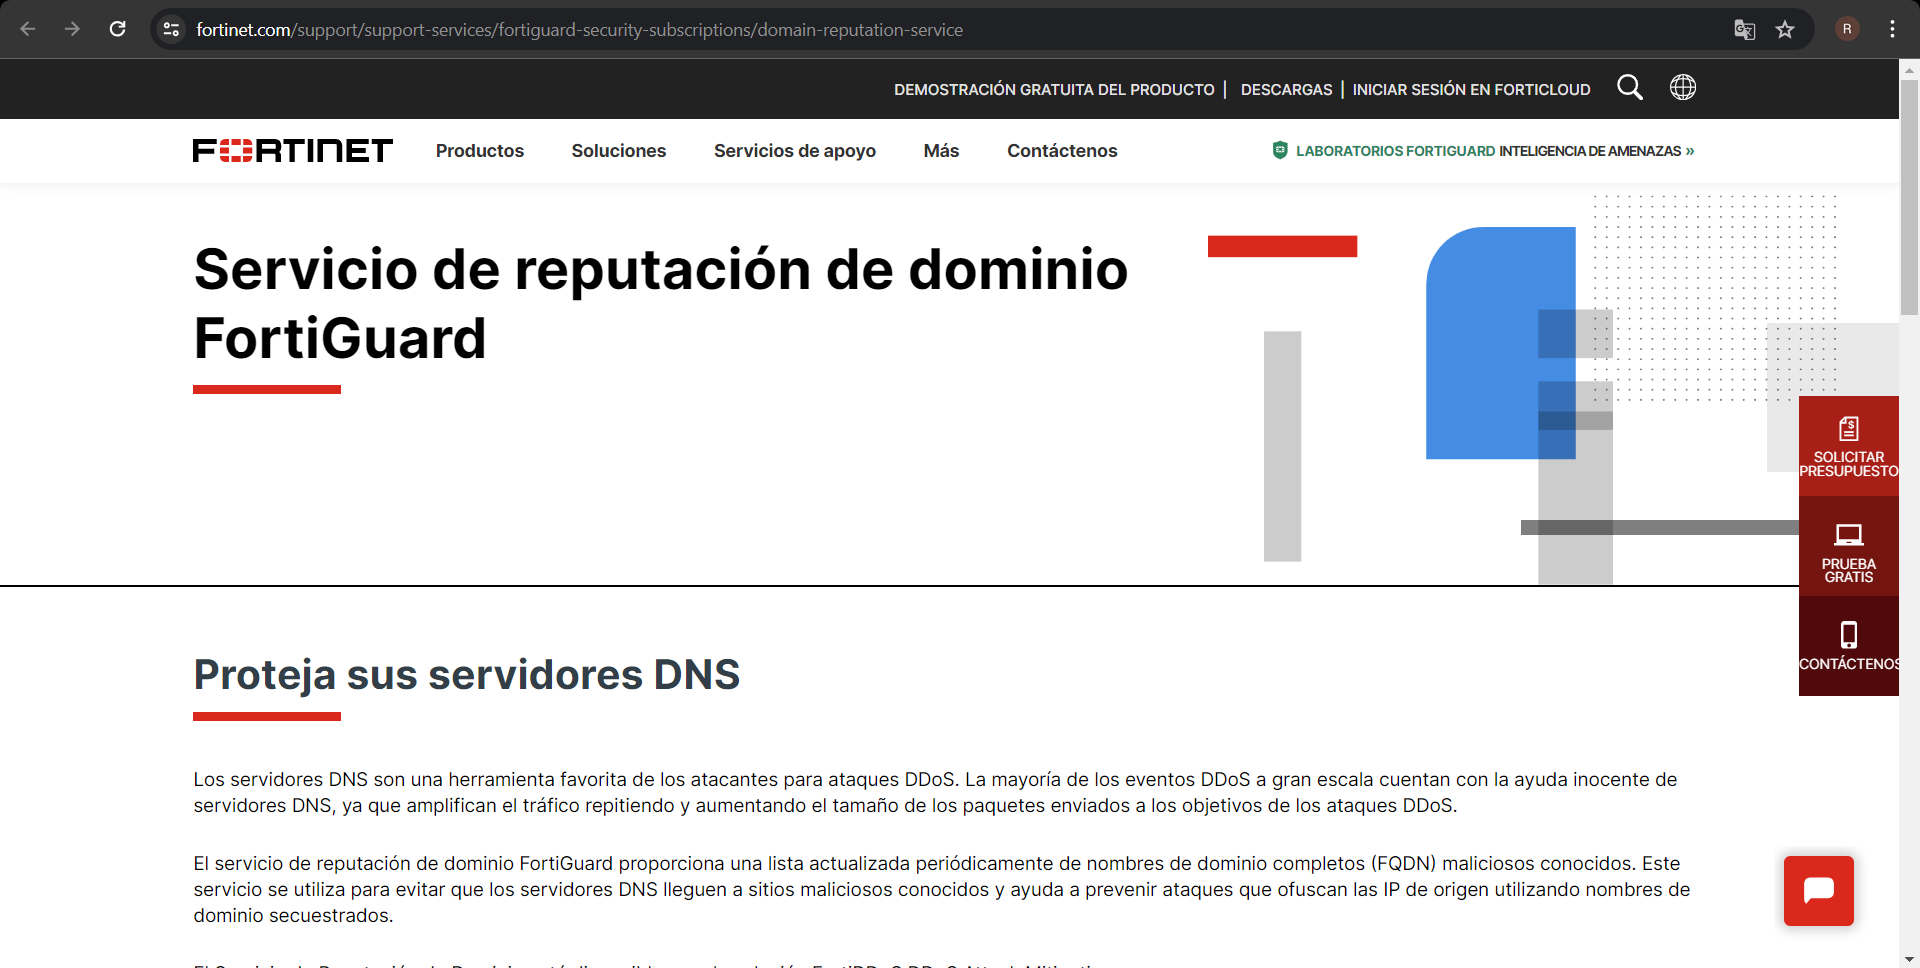Click the DESCARGAS link
Screen dimensions: 1920x968
(1286, 89)
